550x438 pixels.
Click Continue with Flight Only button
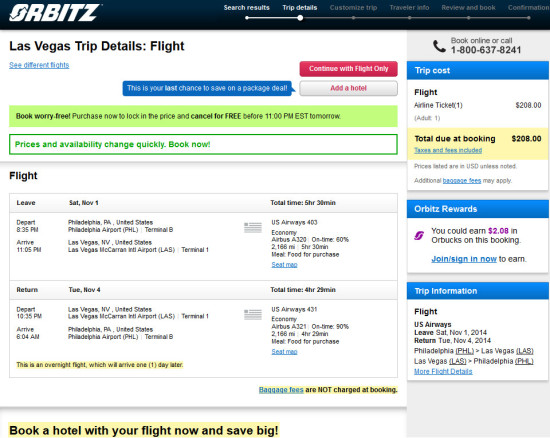tap(349, 69)
